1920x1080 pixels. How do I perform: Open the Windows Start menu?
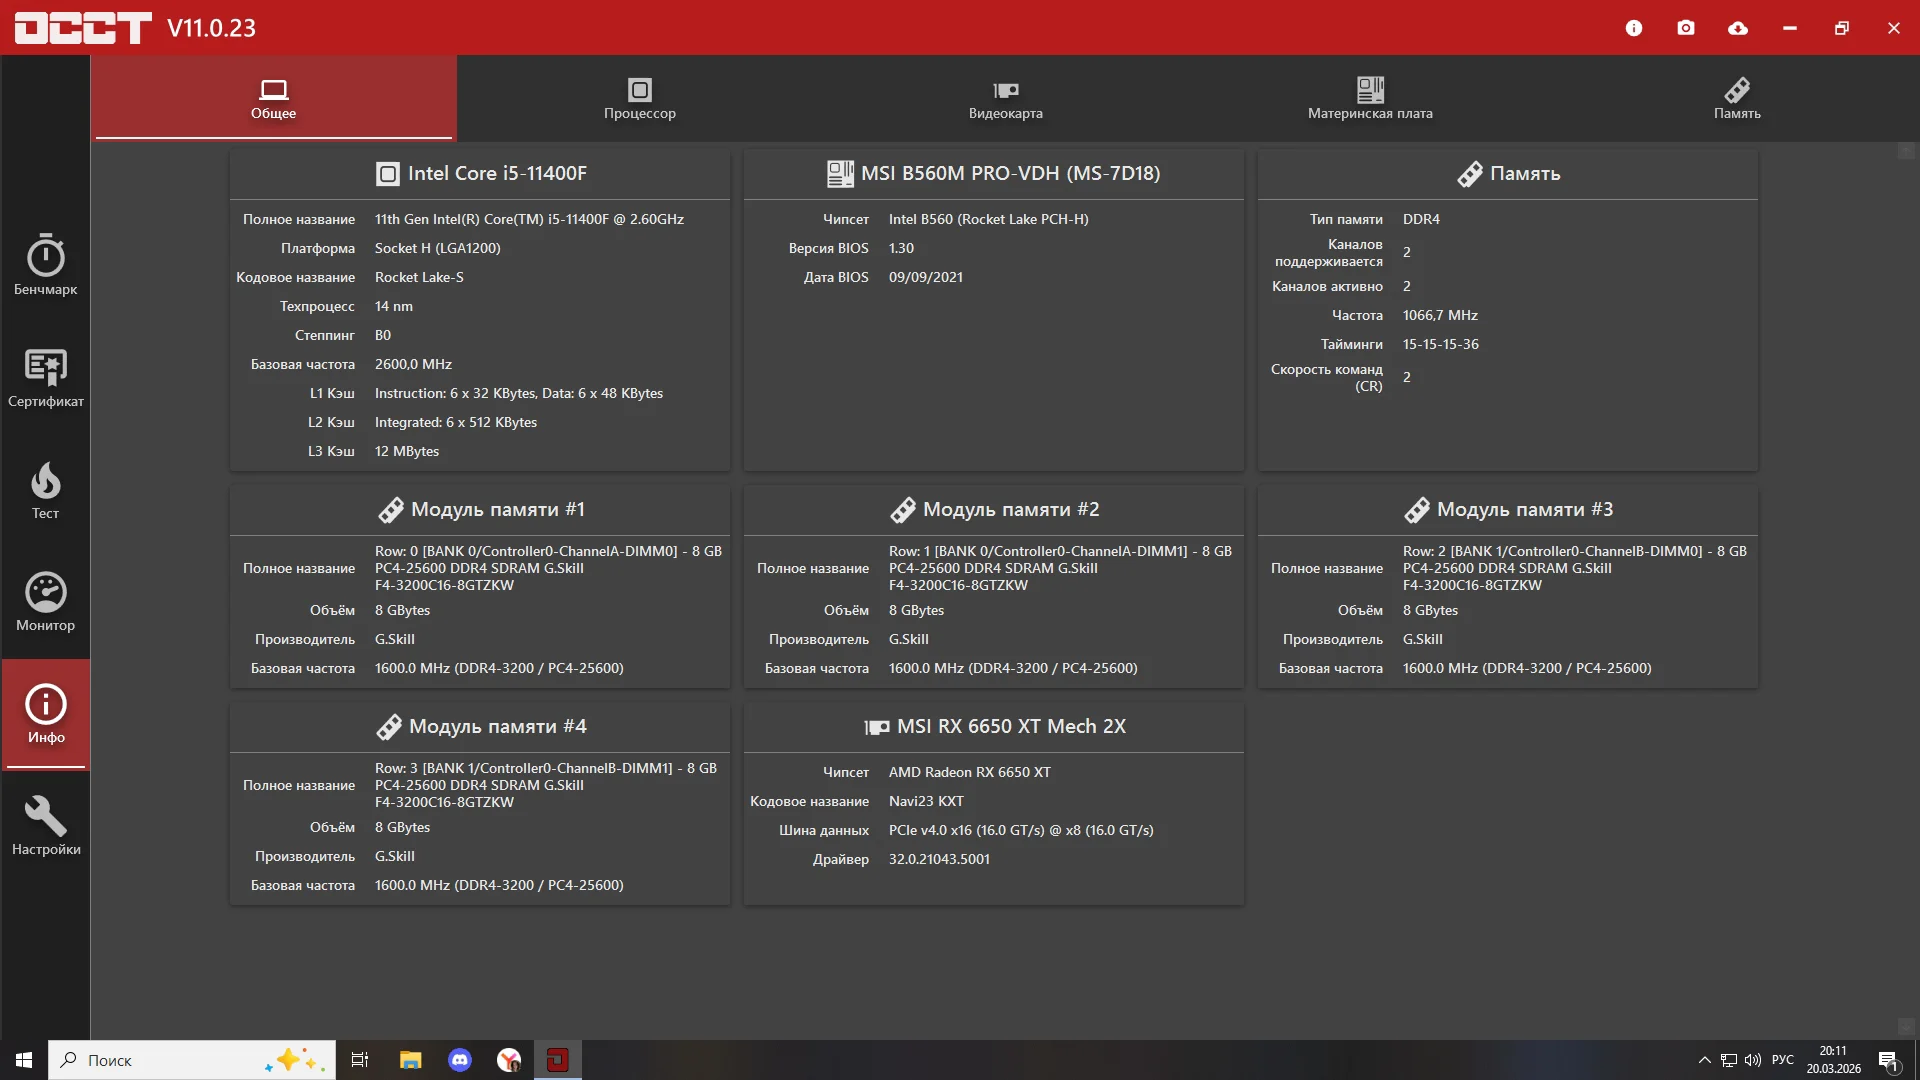point(24,1060)
